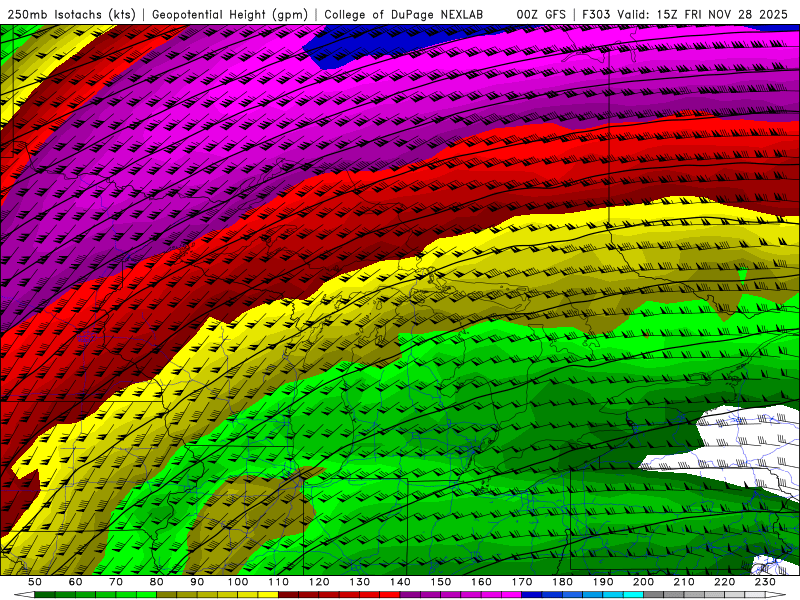Click the 130 value on the color scale
This screenshot has width=800, height=600.
pyautogui.click(x=359, y=582)
